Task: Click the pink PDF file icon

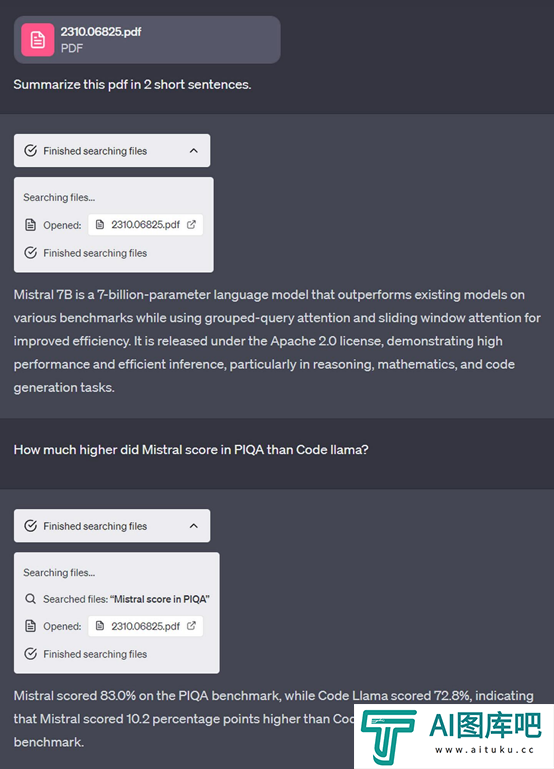Action: click(38, 40)
